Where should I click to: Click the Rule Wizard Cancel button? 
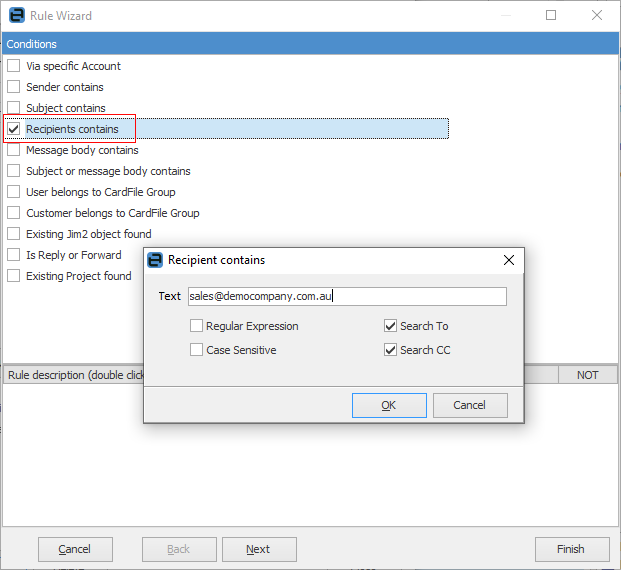[x=75, y=549]
